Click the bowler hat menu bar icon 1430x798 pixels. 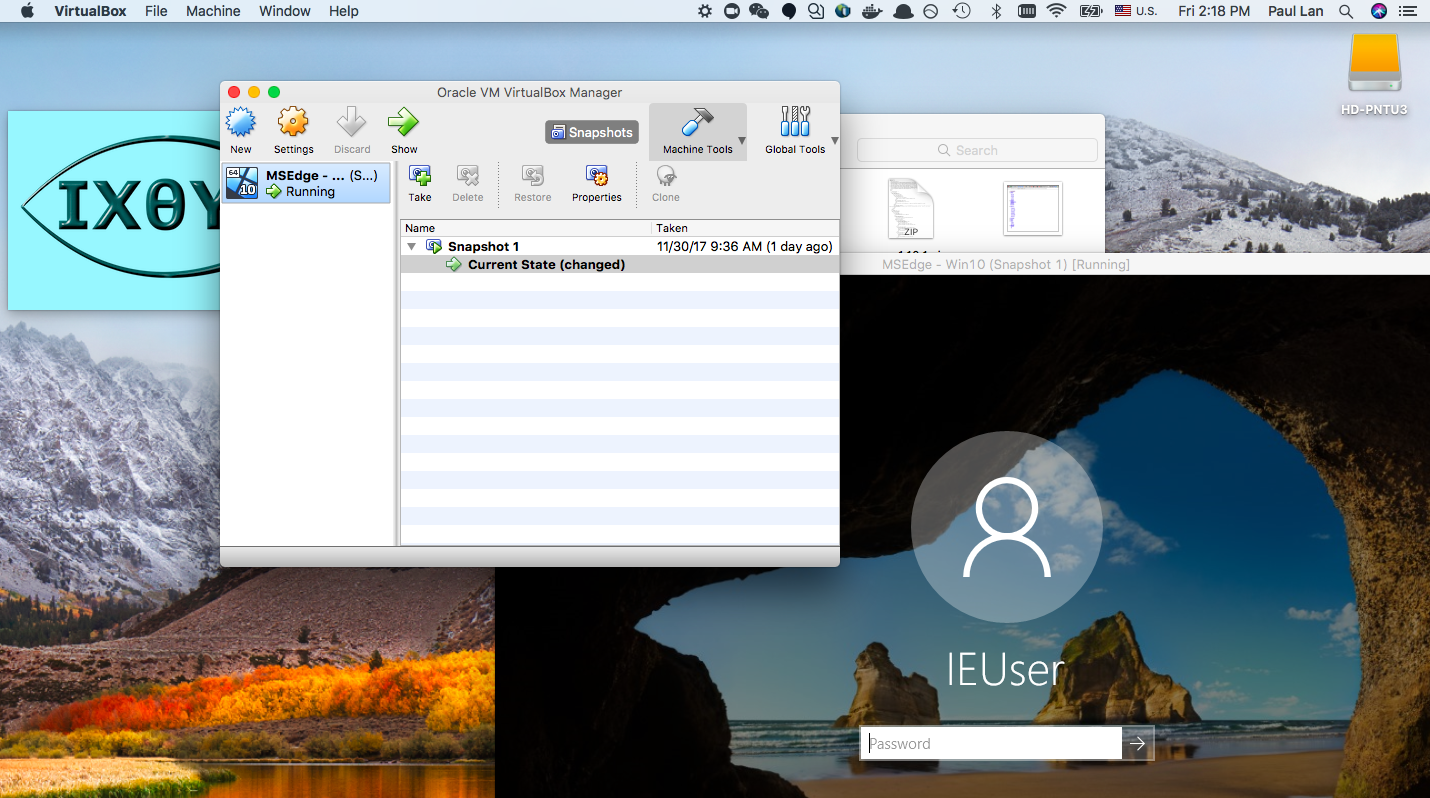pos(903,11)
